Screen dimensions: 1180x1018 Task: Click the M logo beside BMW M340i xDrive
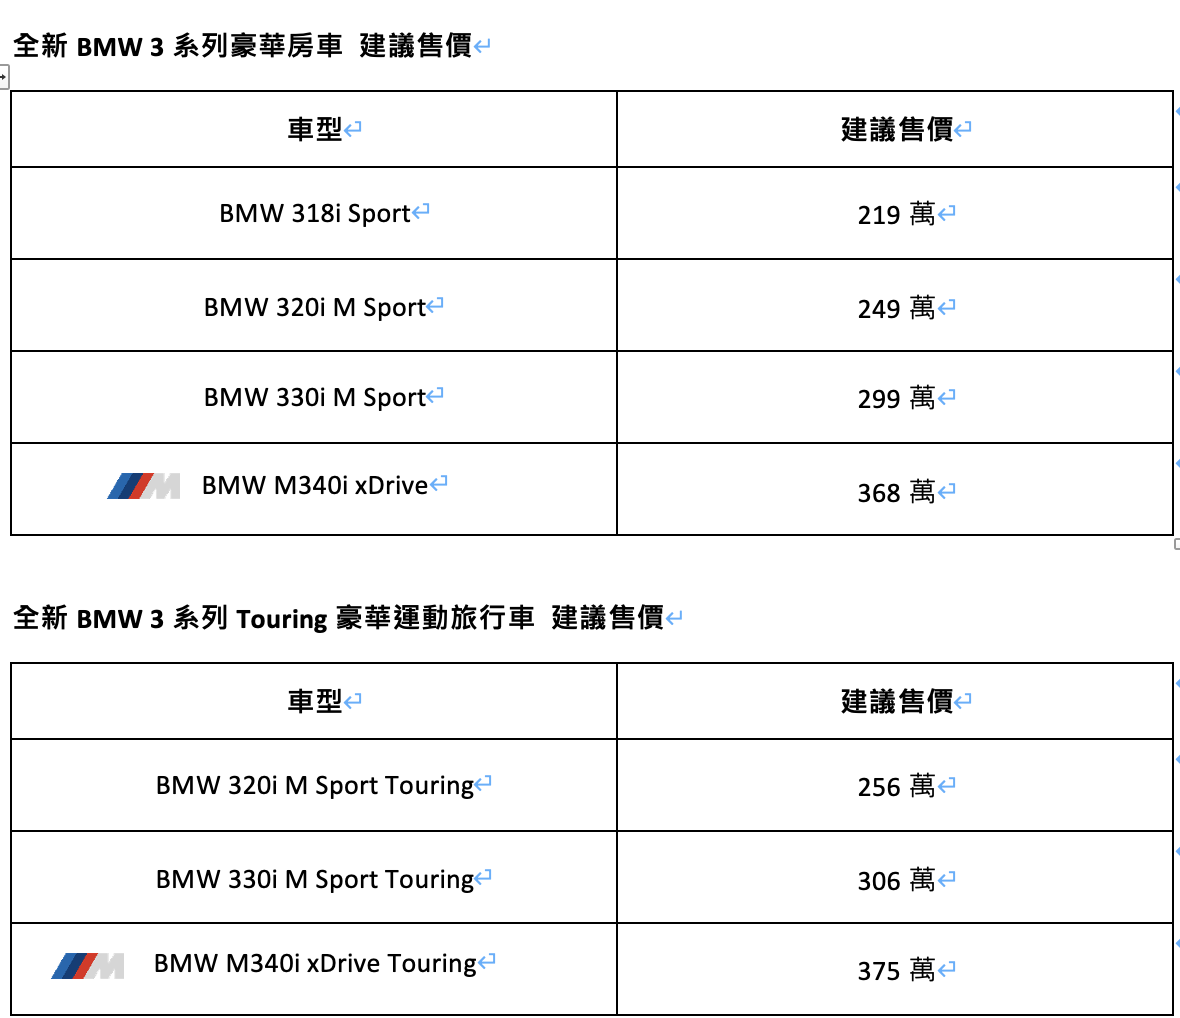pos(143,486)
